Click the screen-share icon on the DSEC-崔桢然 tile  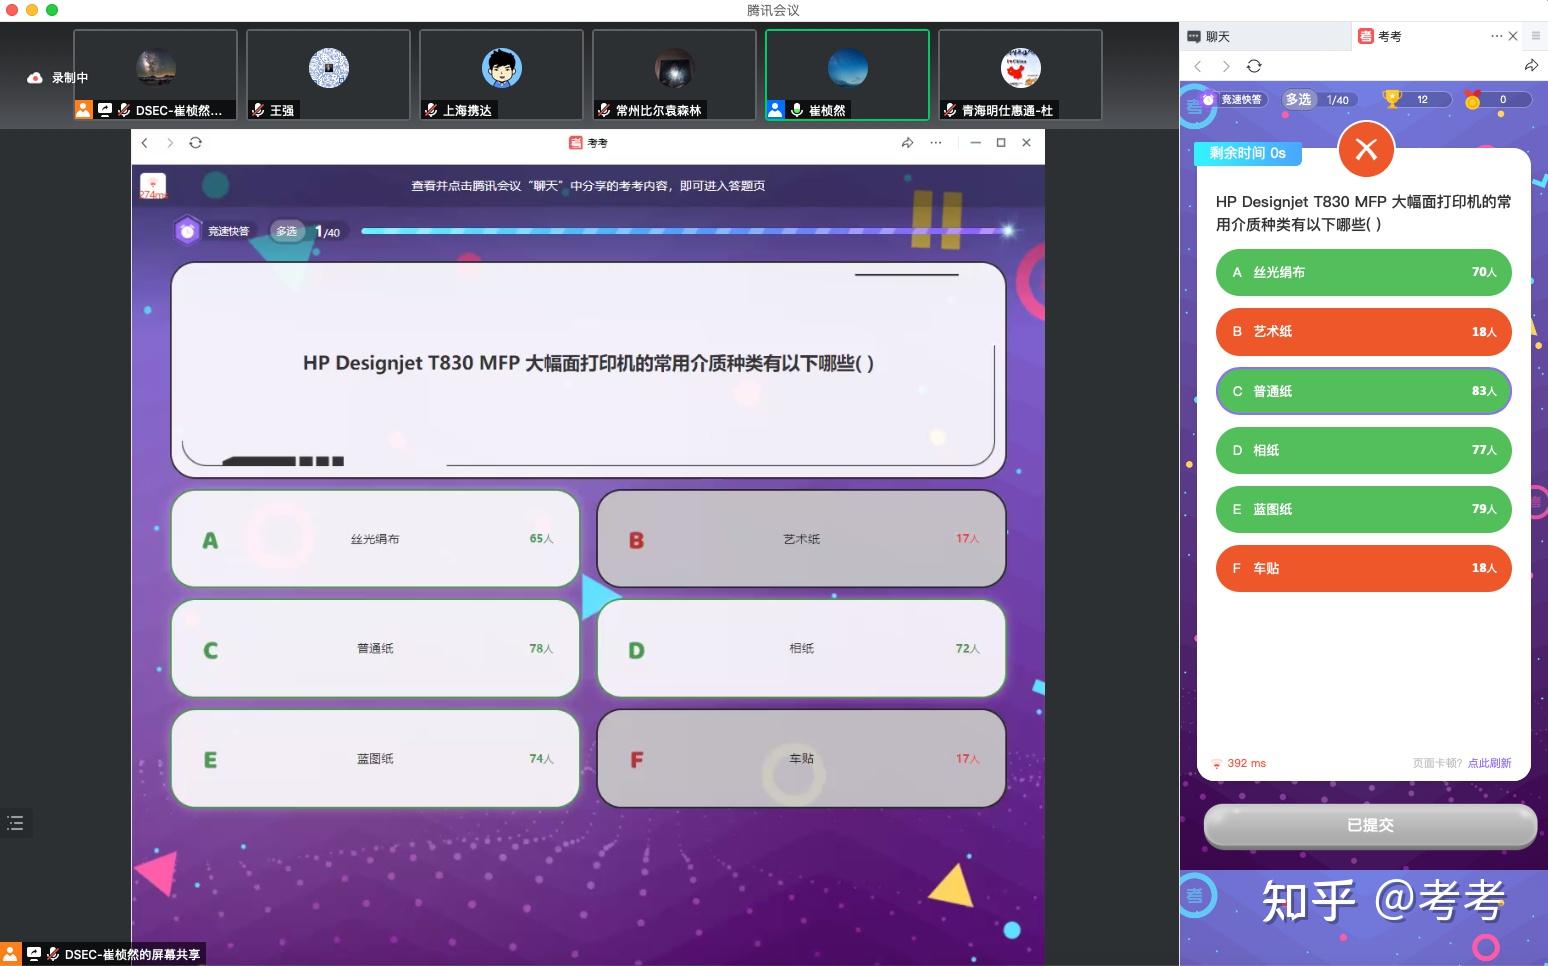click(105, 110)
